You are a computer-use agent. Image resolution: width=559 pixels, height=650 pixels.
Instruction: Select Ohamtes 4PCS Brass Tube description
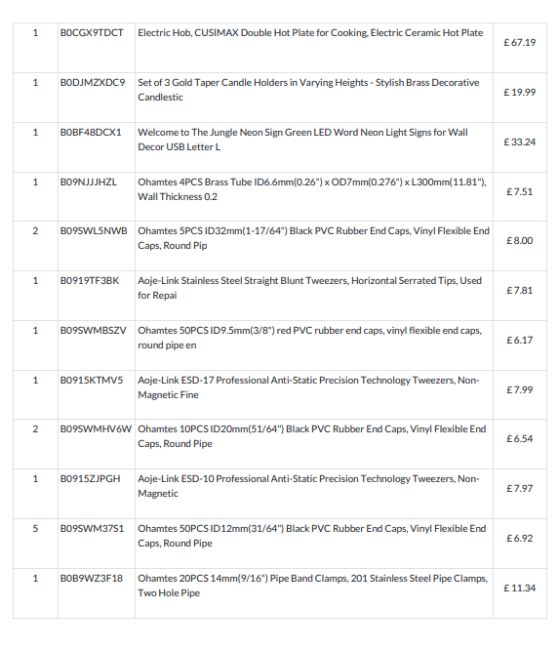click(x=312, y=189)
